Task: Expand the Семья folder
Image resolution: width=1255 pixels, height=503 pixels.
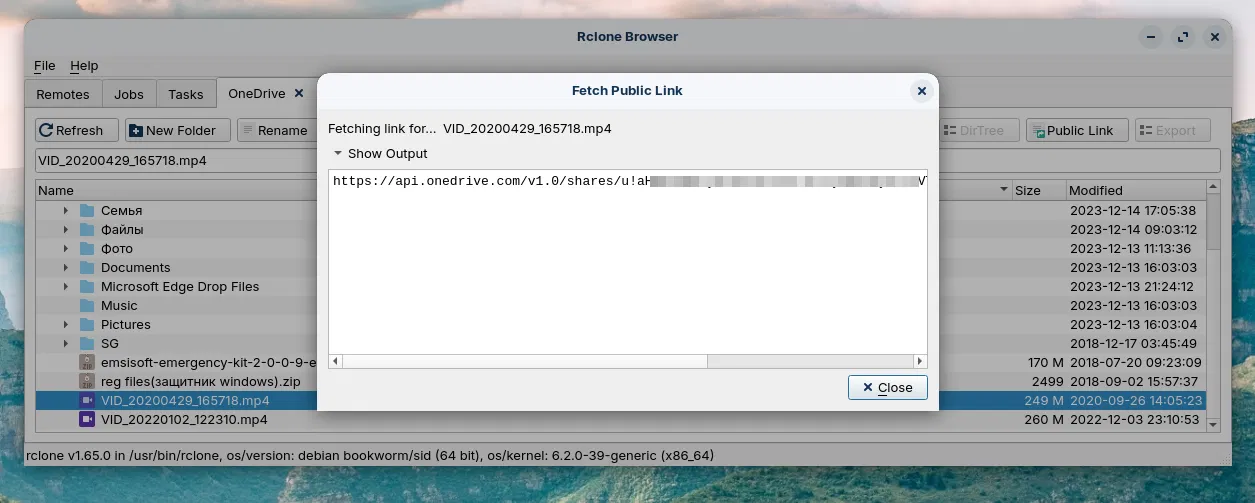Action: (66, 211)
